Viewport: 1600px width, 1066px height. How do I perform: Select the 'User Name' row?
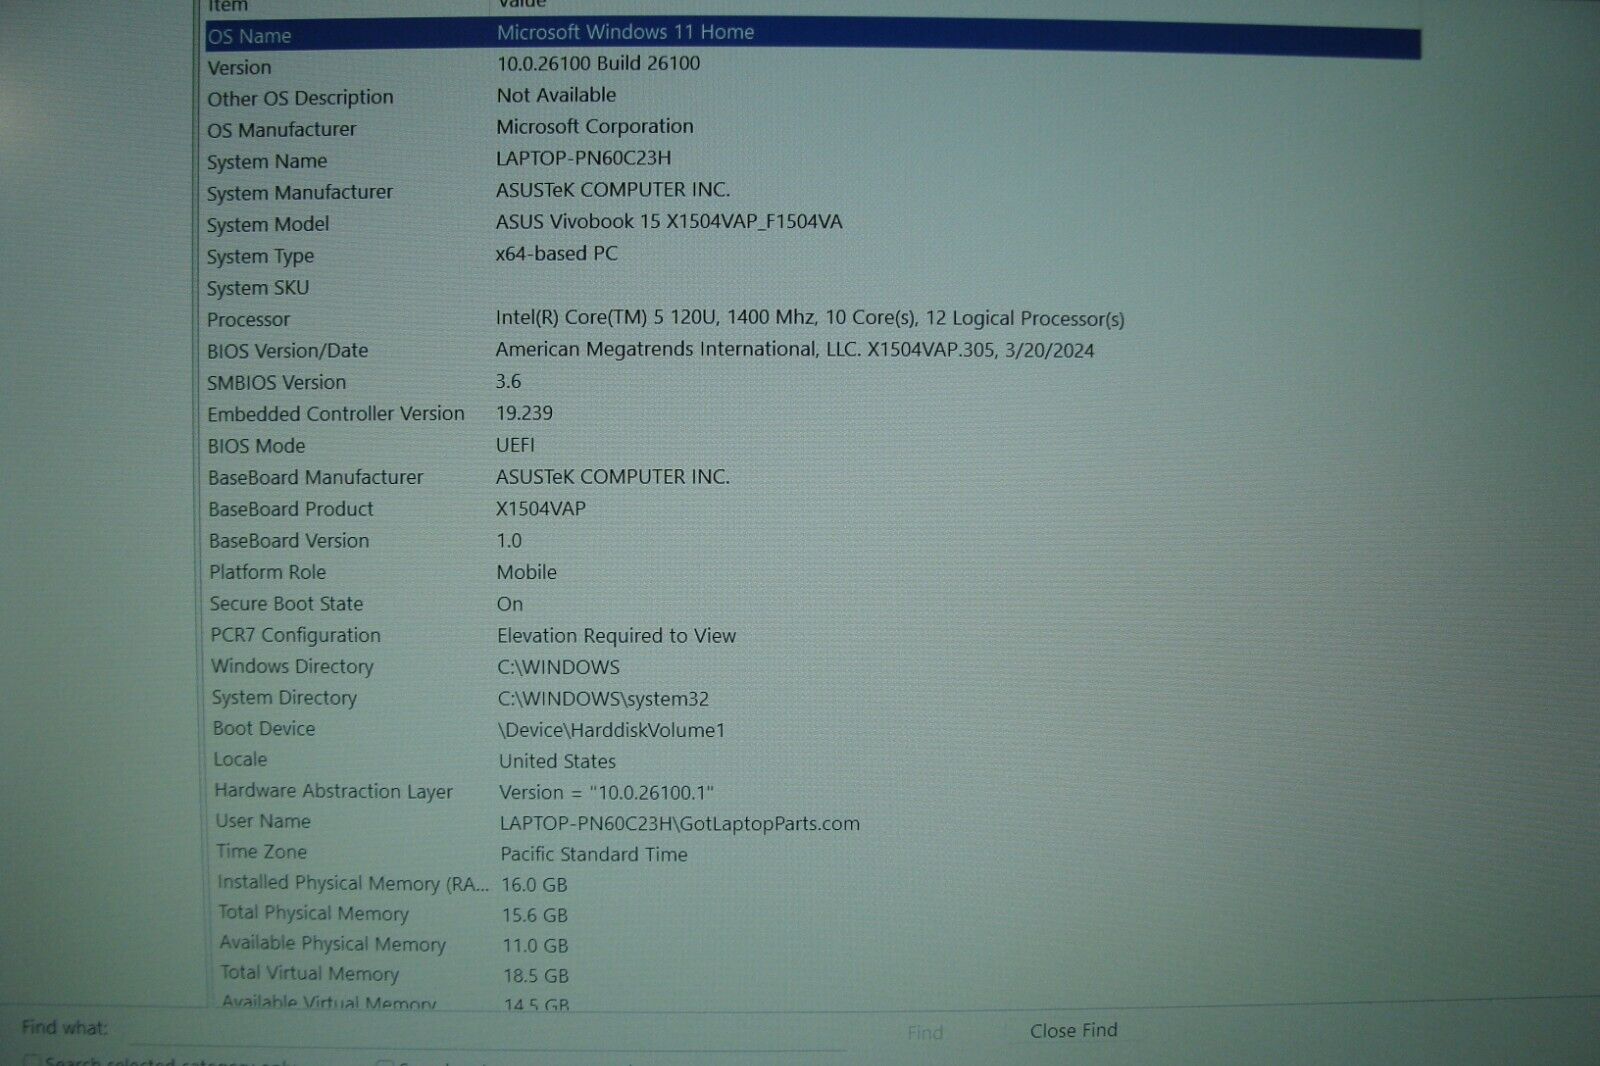tap(263, 821)
